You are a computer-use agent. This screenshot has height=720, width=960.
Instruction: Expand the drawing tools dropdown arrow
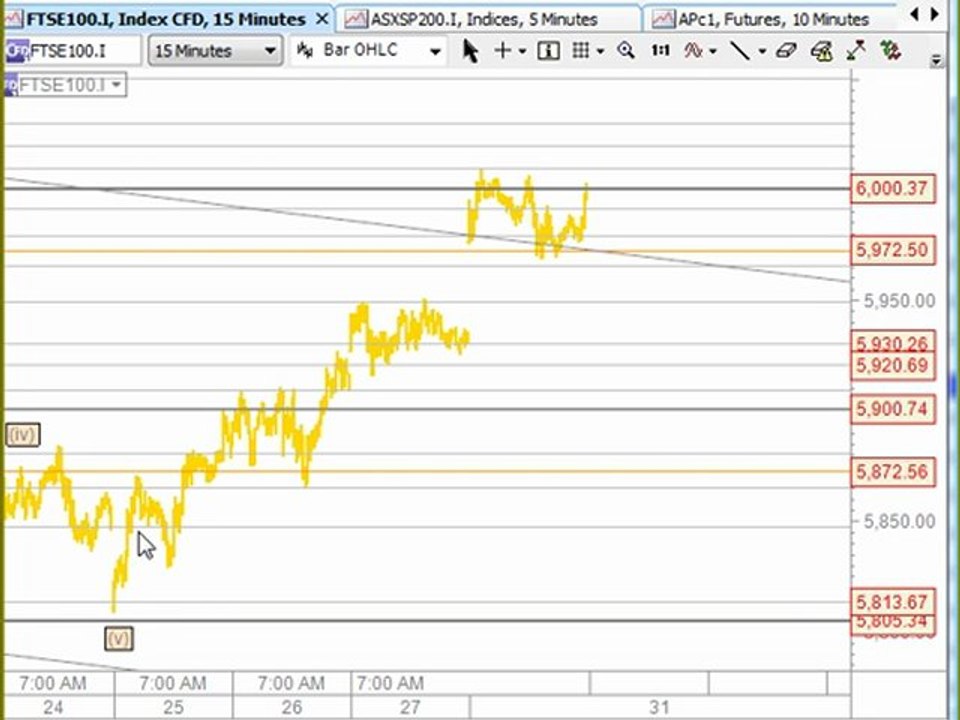(762, 51)
